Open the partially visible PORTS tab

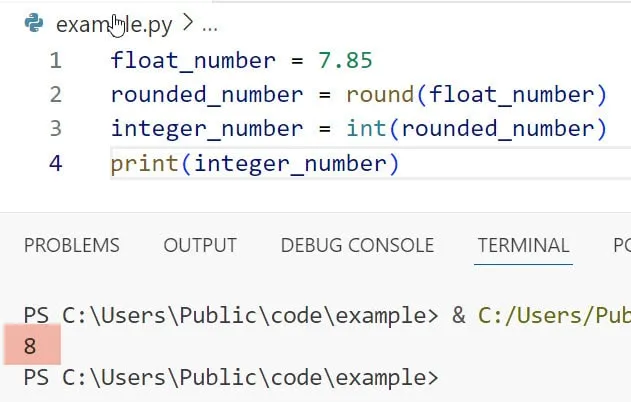pyautogui.click(x=621, y=245)
